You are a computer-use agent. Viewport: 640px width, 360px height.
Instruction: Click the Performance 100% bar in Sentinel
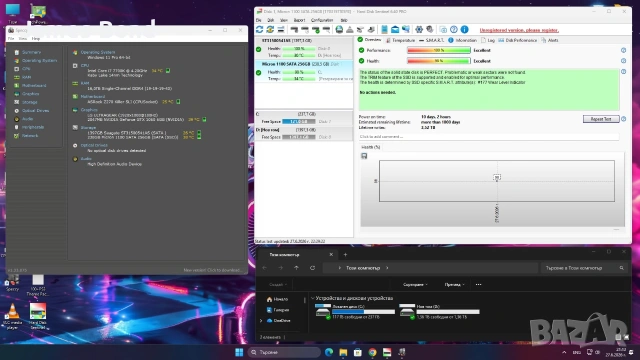click(x=439, y=50)
